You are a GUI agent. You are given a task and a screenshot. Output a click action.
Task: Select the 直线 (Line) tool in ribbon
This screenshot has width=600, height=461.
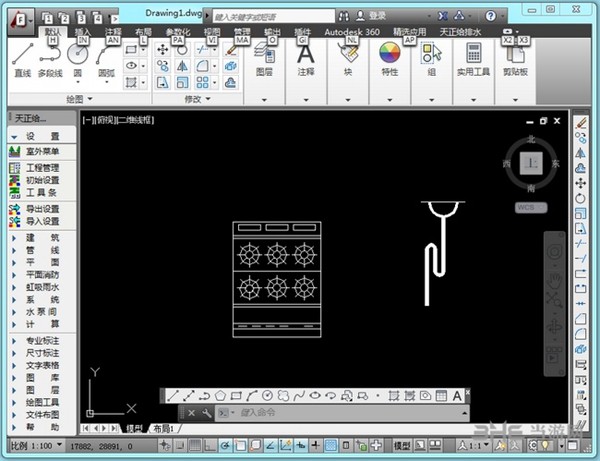[x=22, y=56]
